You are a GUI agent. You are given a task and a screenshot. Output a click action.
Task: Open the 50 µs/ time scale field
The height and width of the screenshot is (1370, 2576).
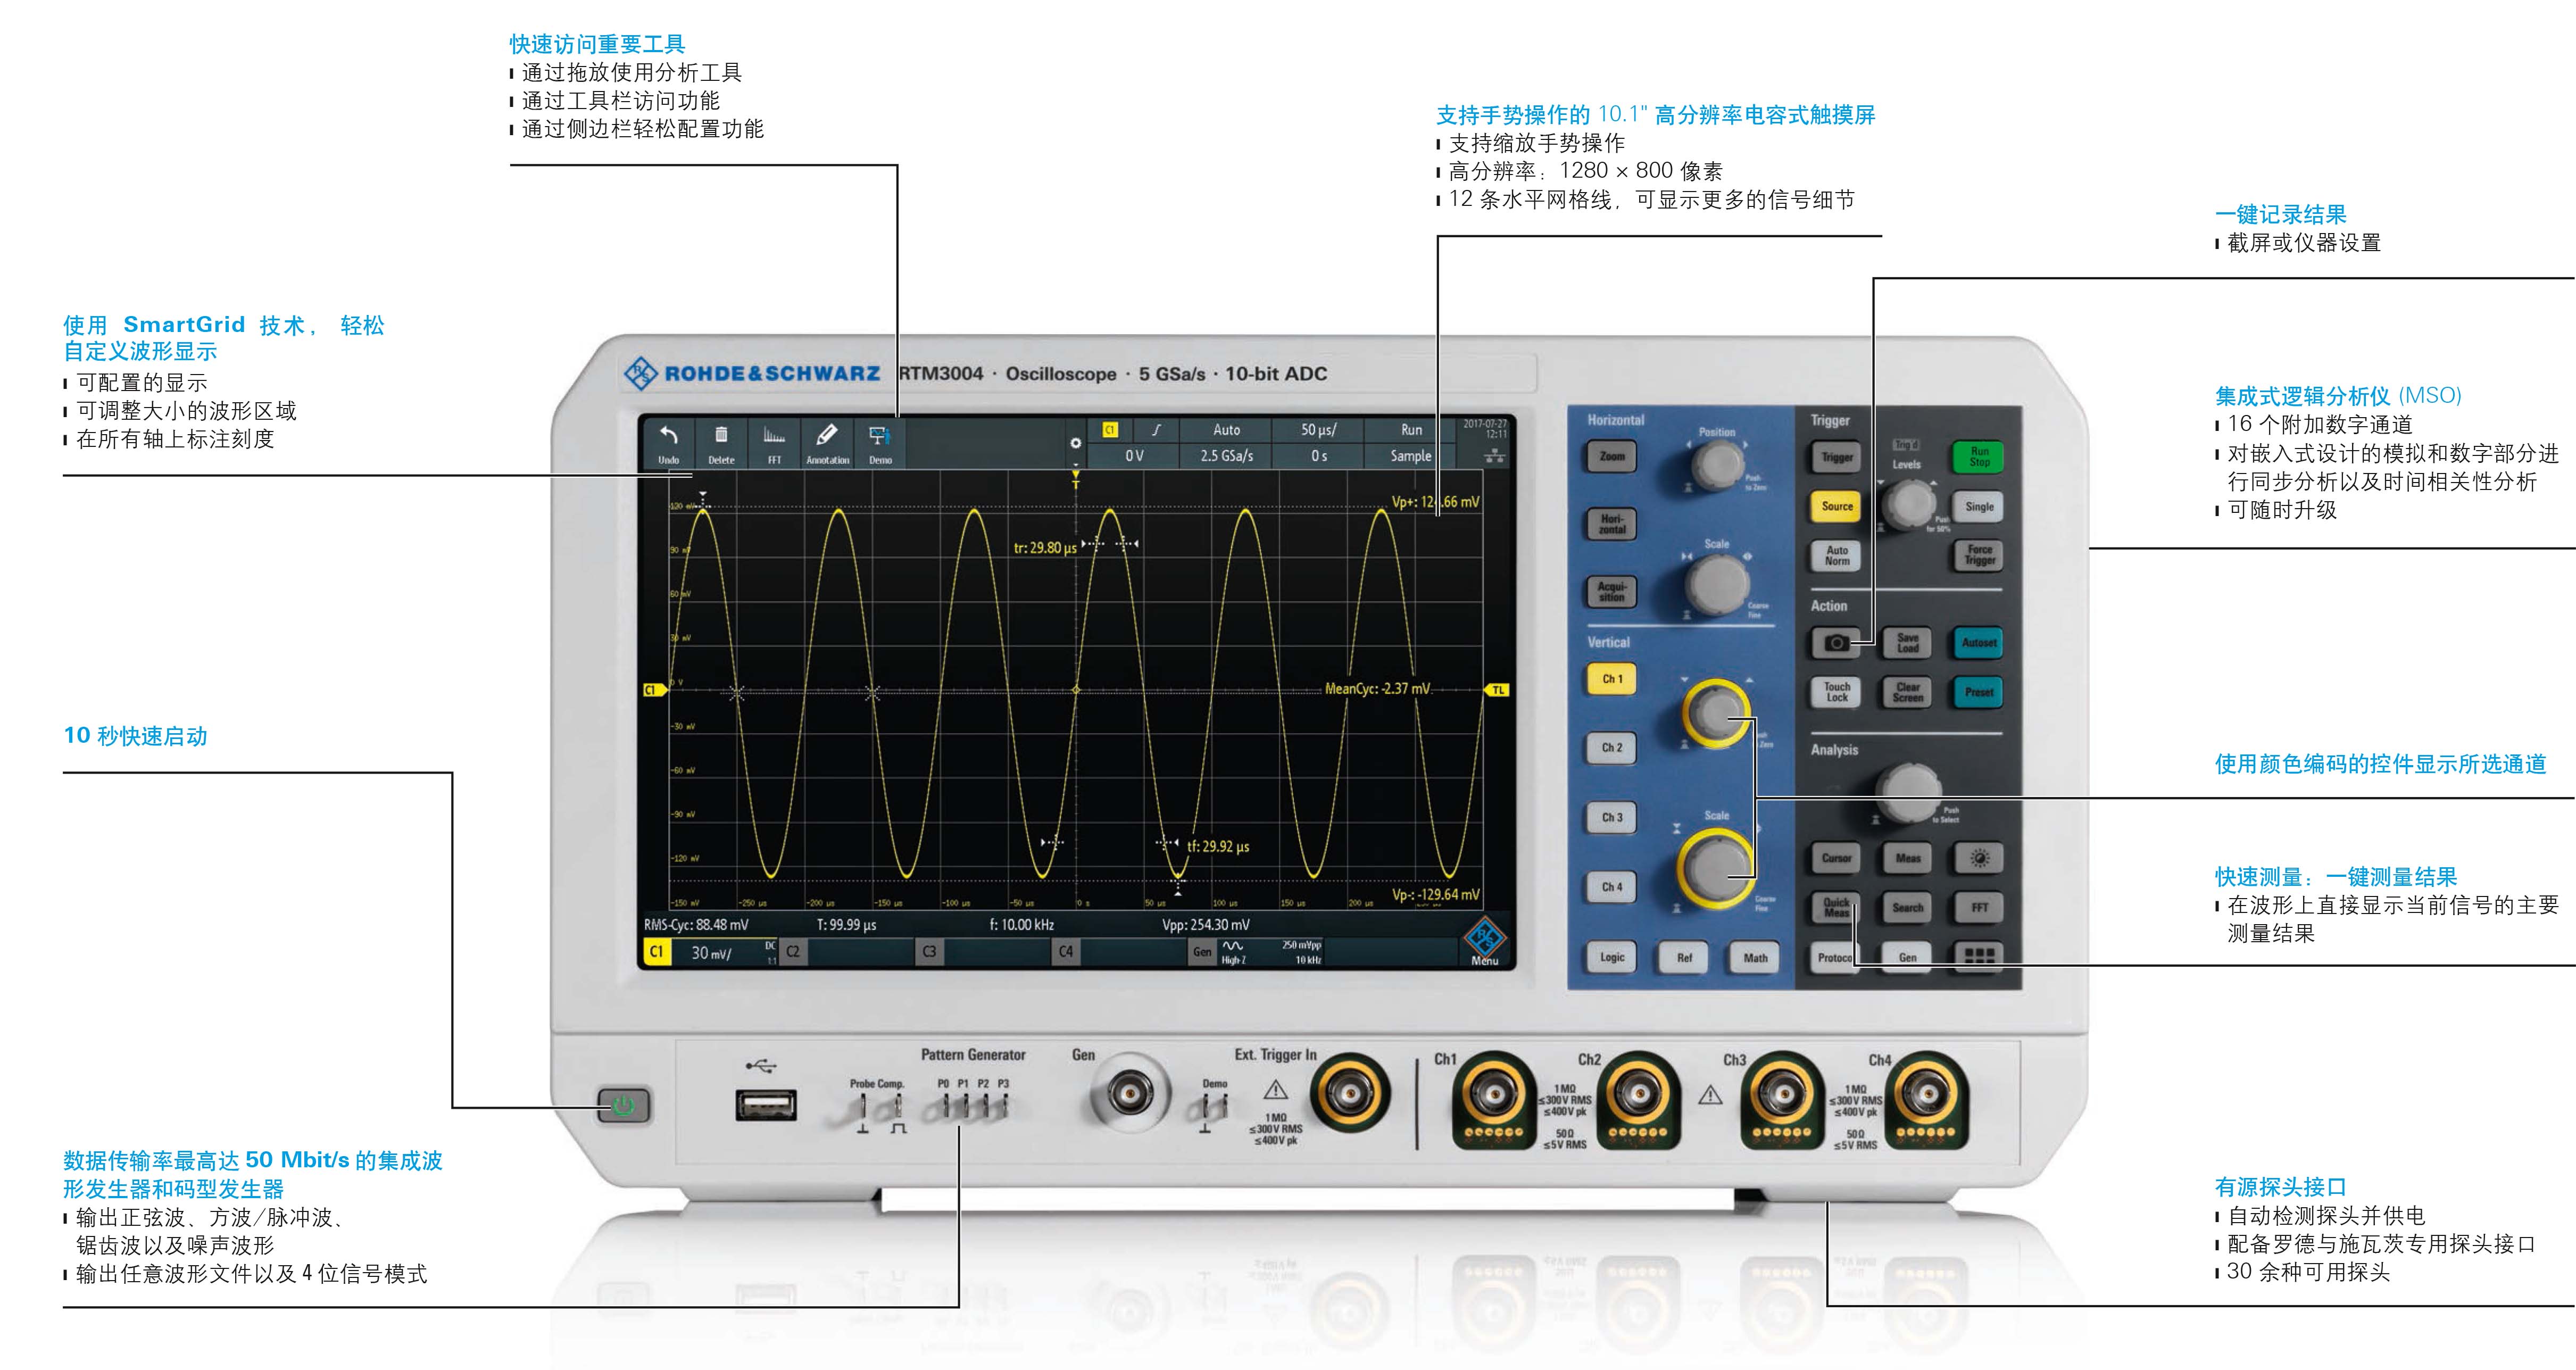pyautogui.click(x=1318, y=430)
